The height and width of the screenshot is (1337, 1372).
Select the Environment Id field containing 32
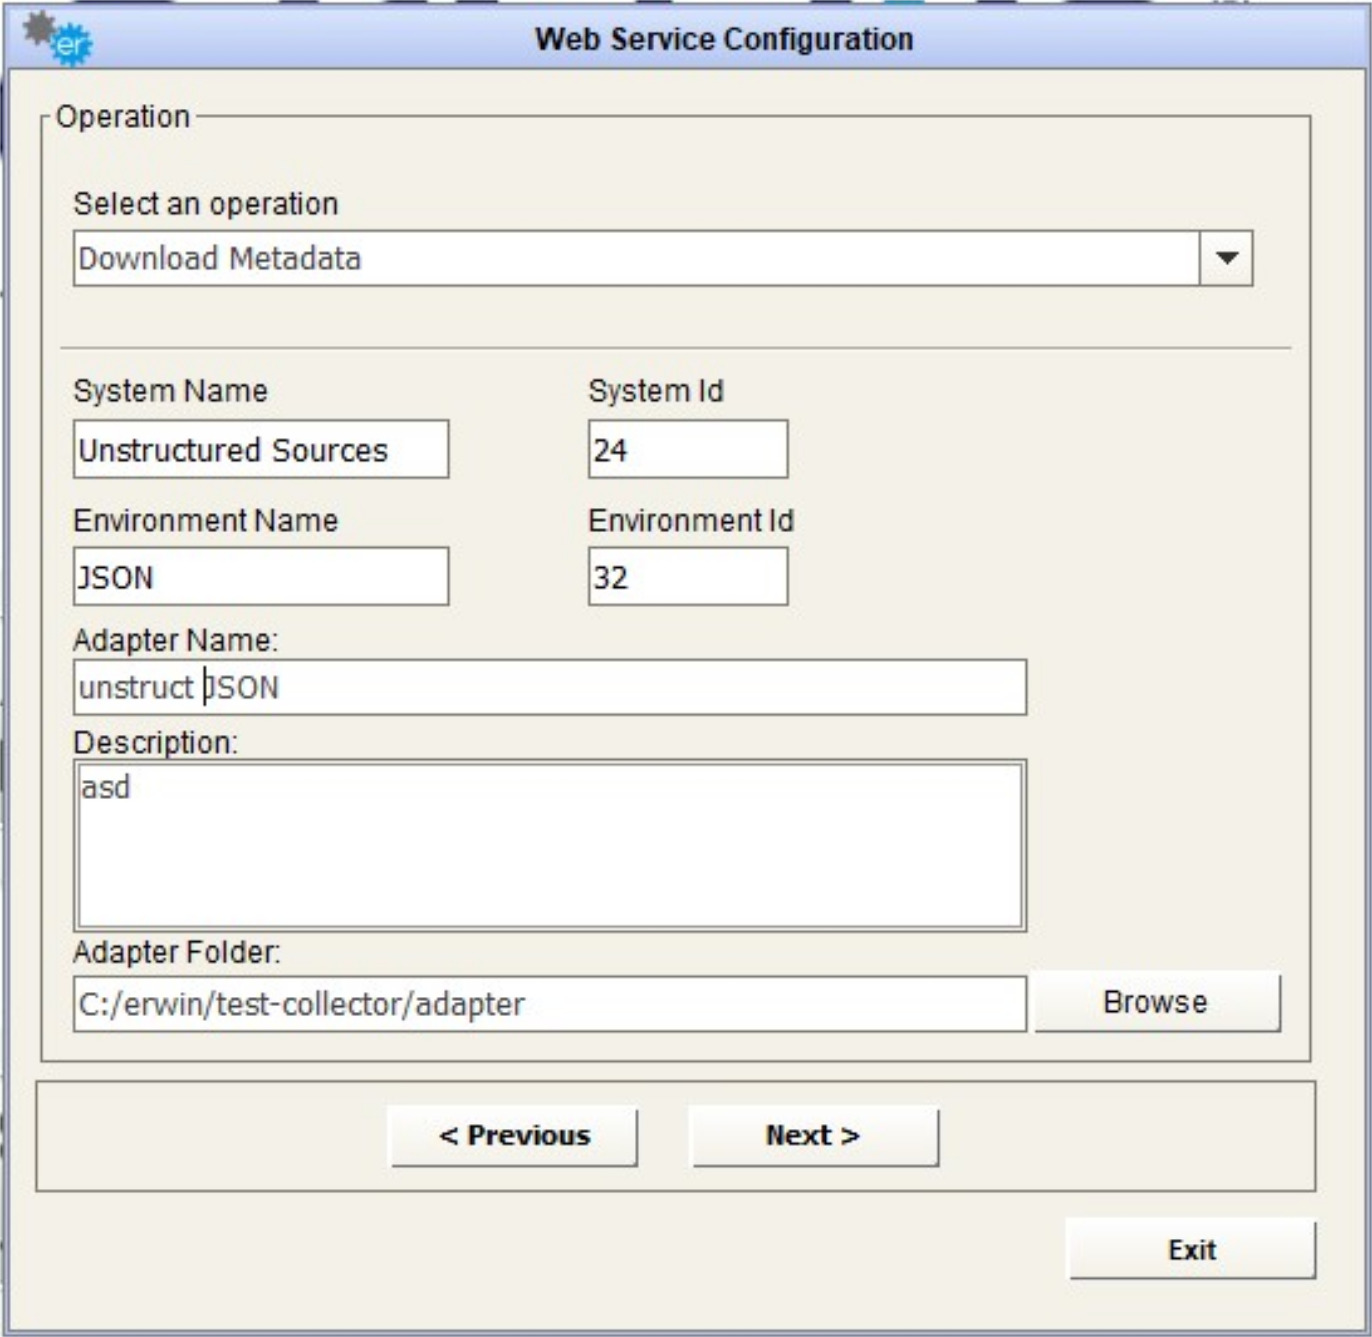(x=687, y=577)
